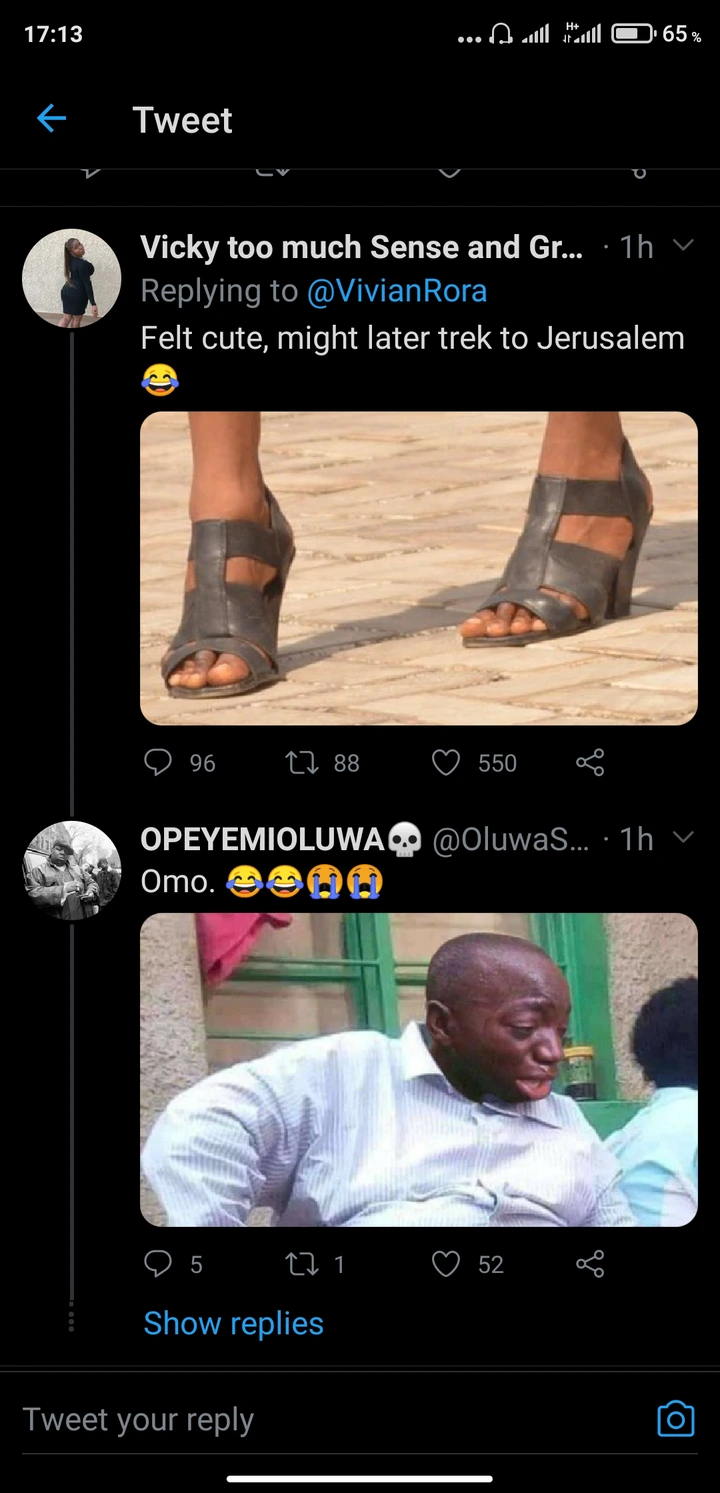Open the crying man reaction image
This screenshot has height=1493, width=720.
[x=418, y=1069]
